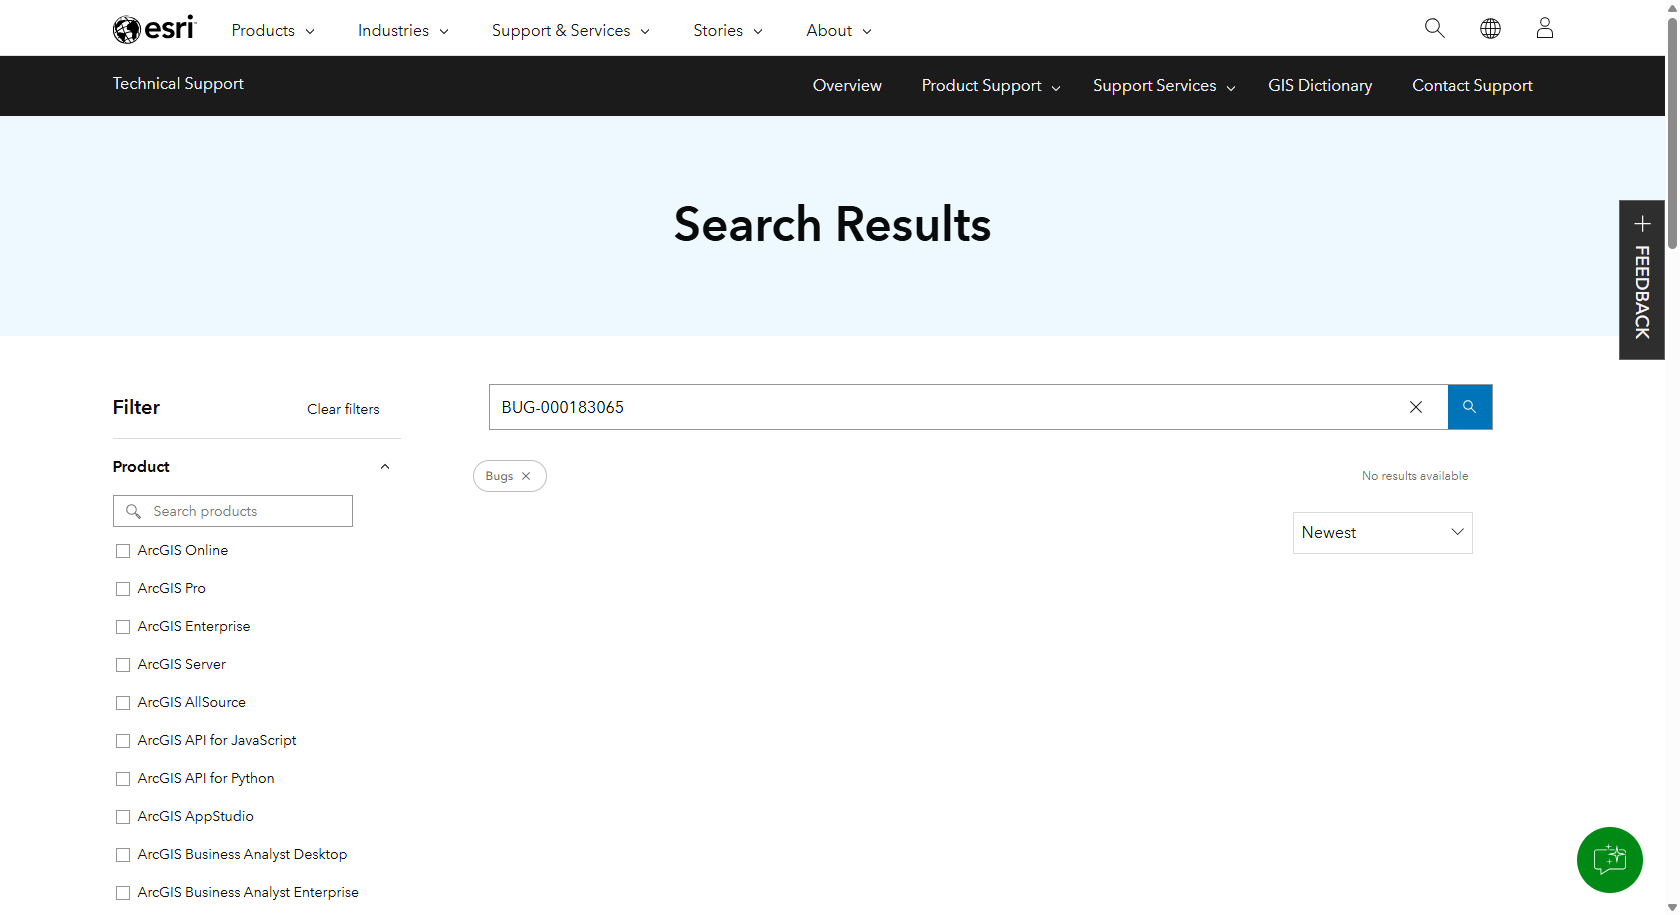Go to the Overview tab
The image size is (1680, 915).
(847, 86)
